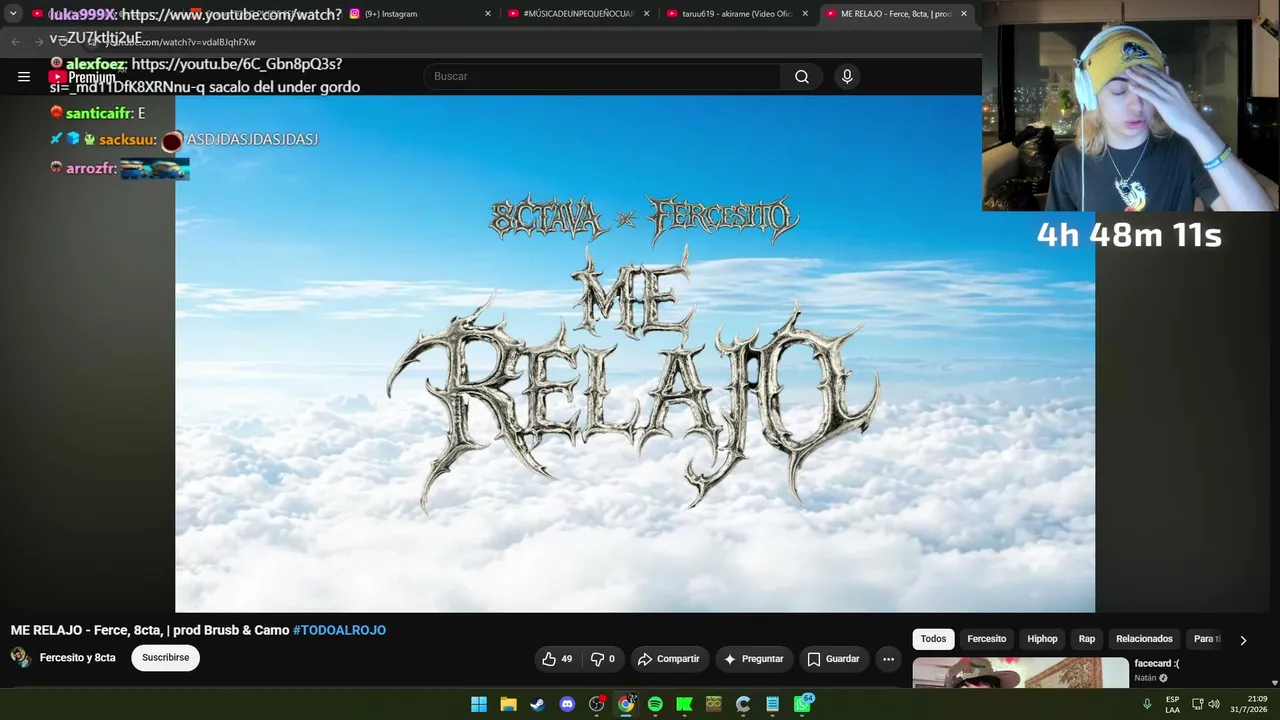Close the taruu619 - akirame tab

805,14
